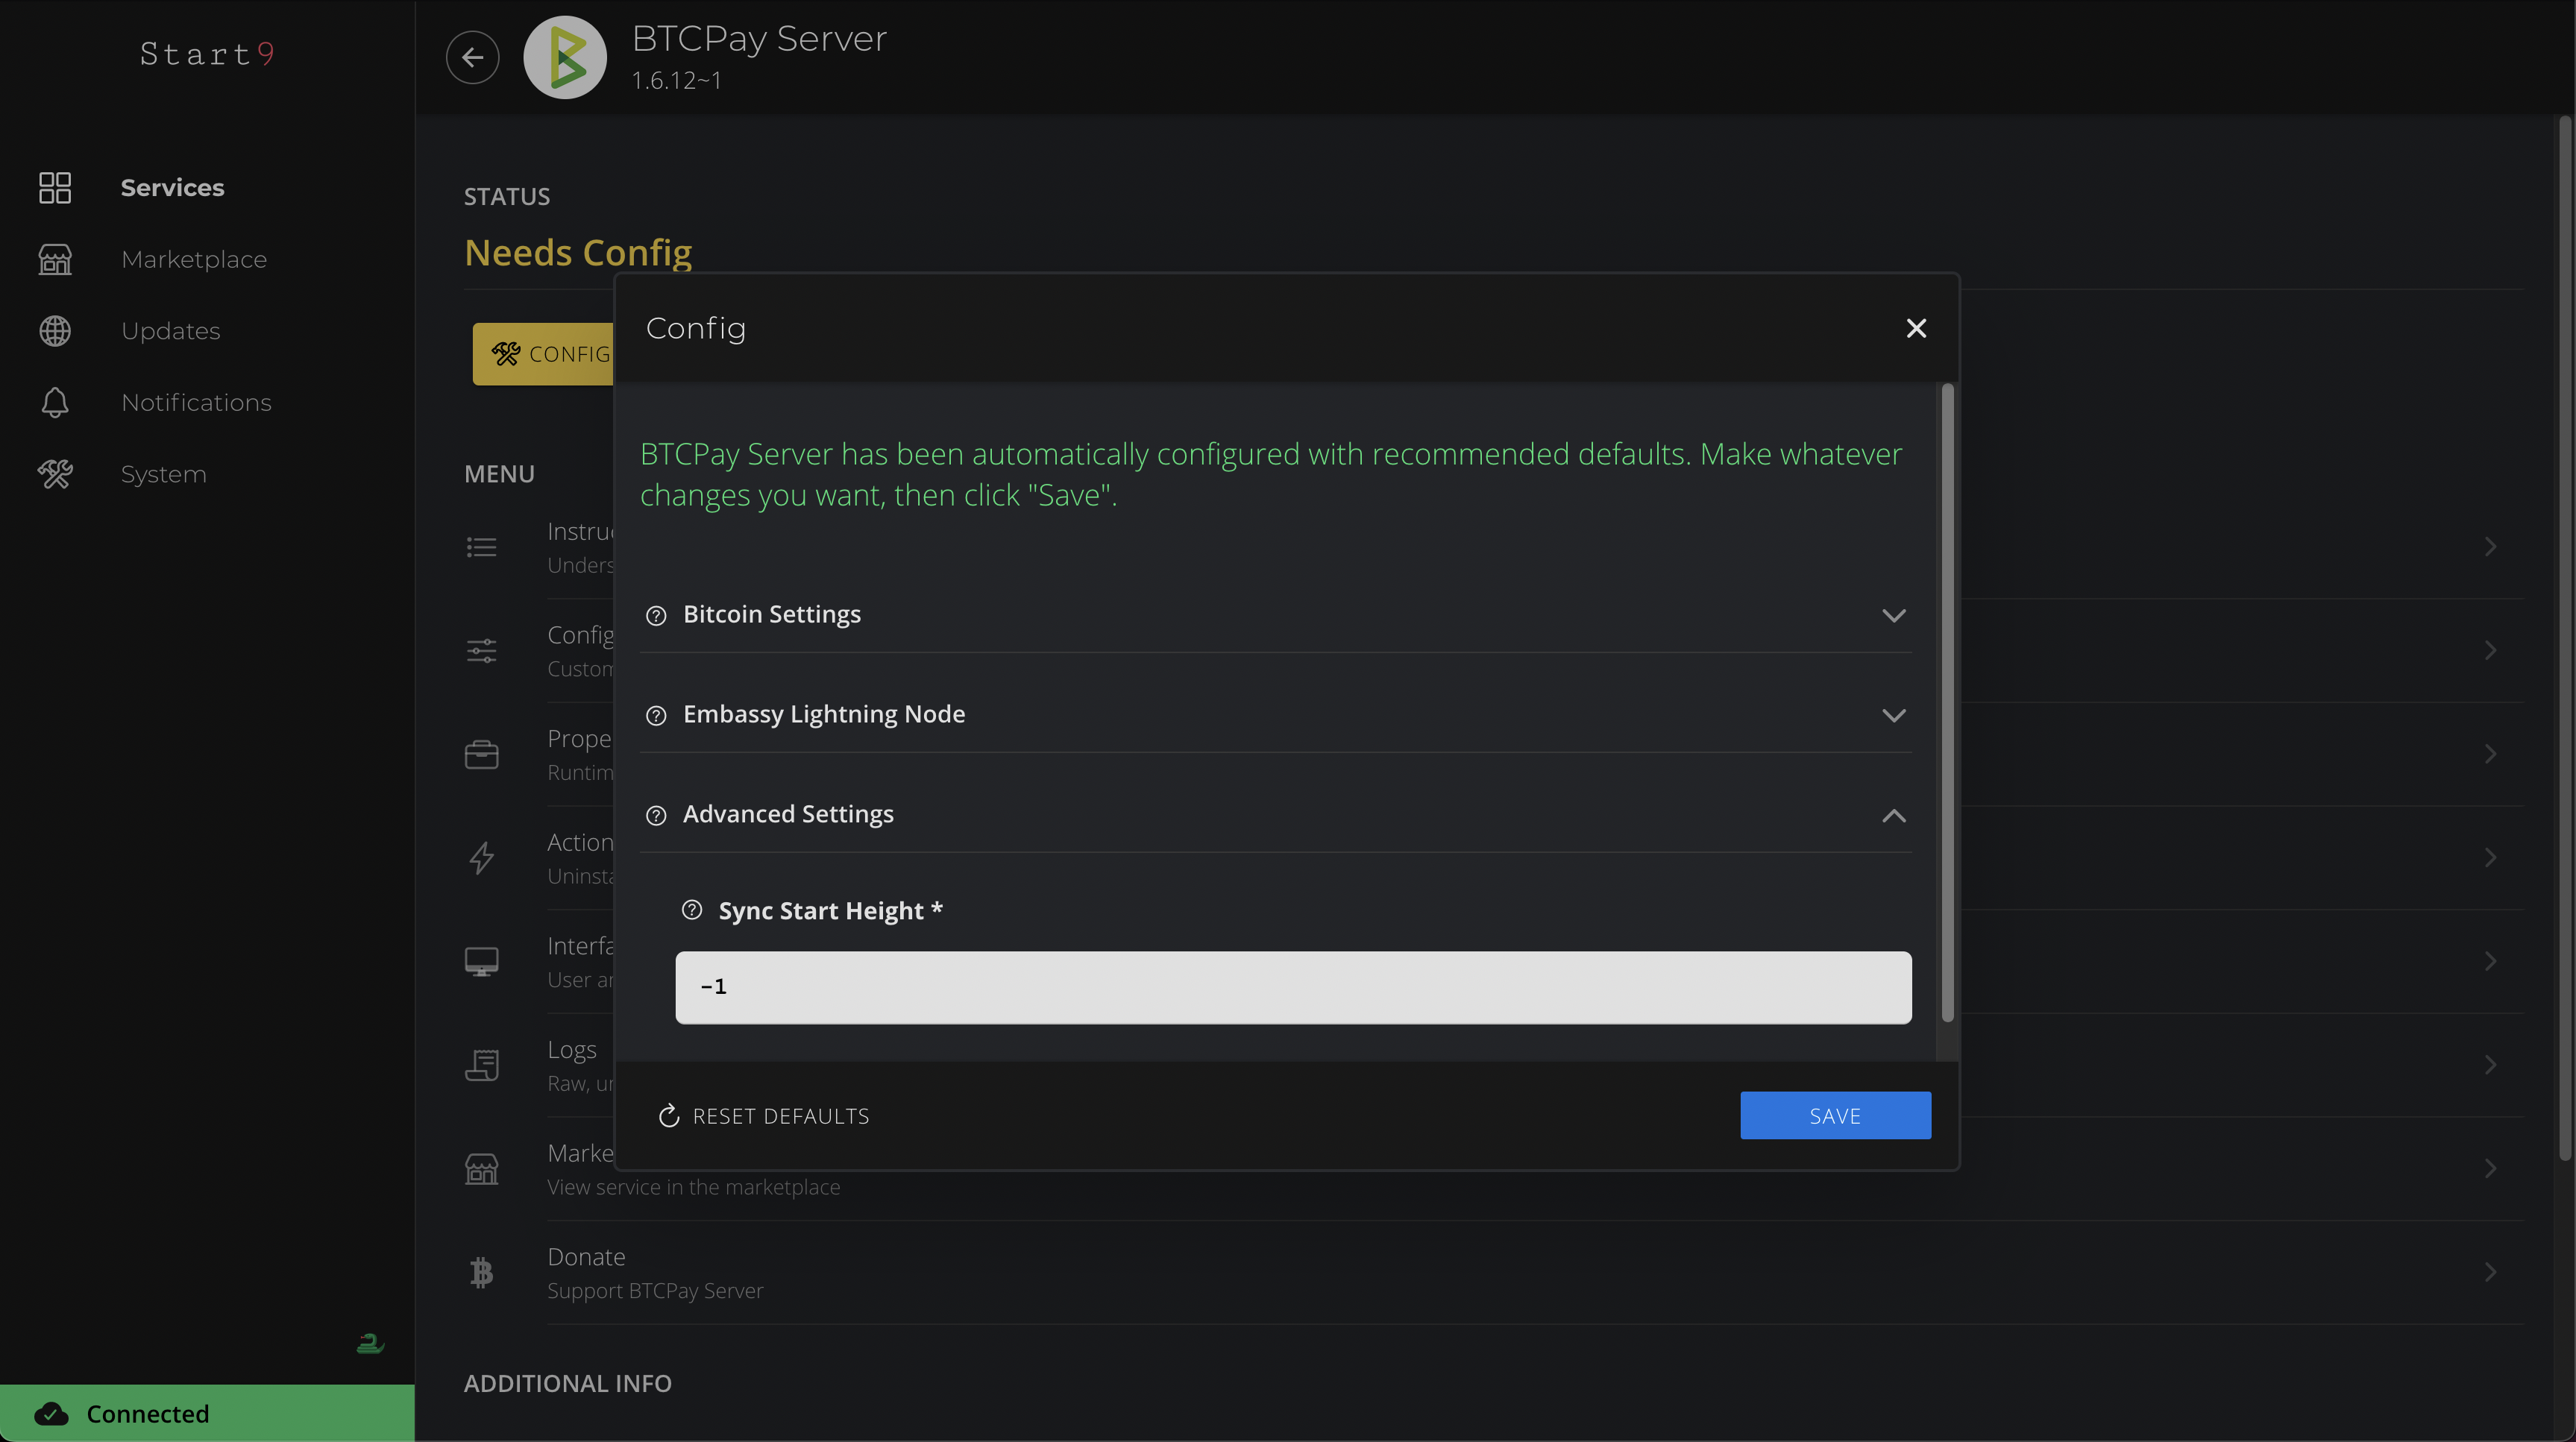
Task: Open the System sidebar item
Action: point(163,474)
